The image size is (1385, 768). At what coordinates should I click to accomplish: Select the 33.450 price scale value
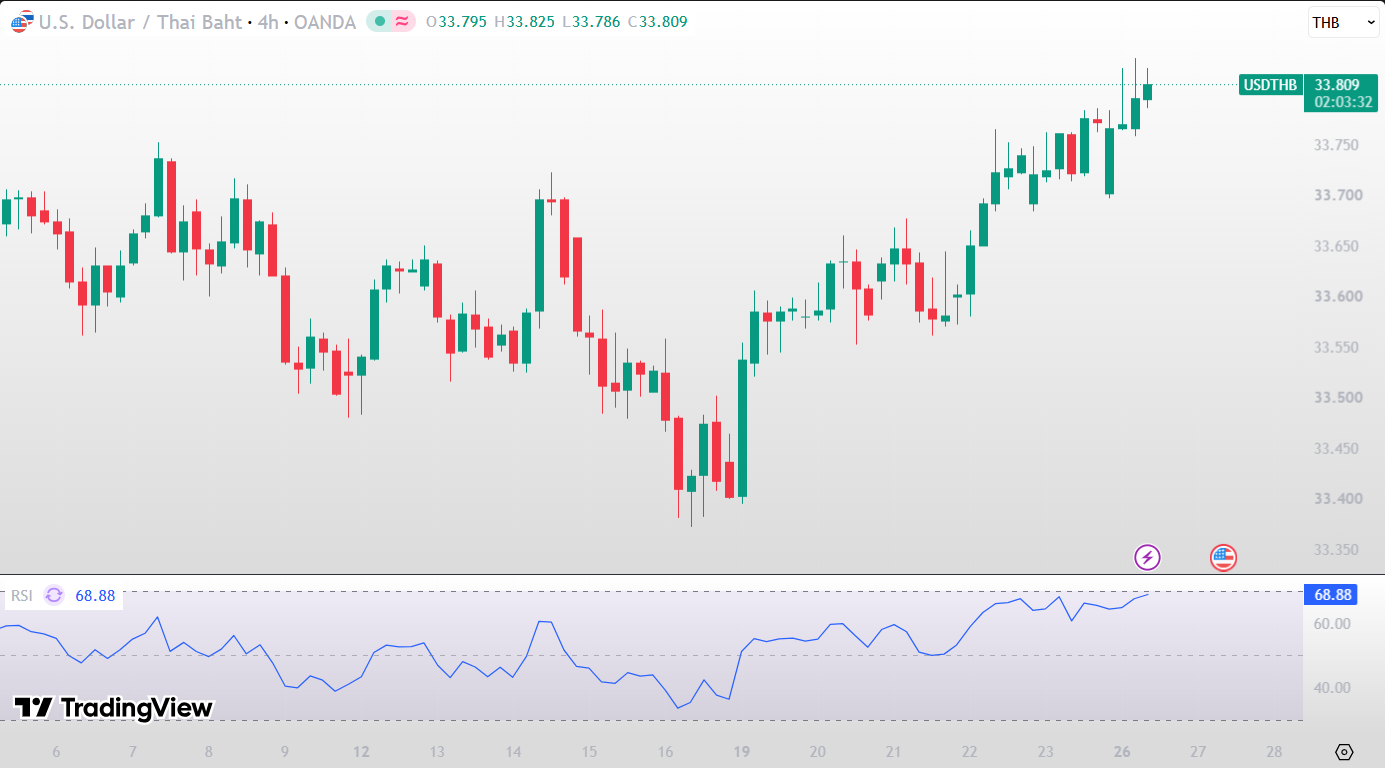pyautogui.click(x=1336, y=448)
